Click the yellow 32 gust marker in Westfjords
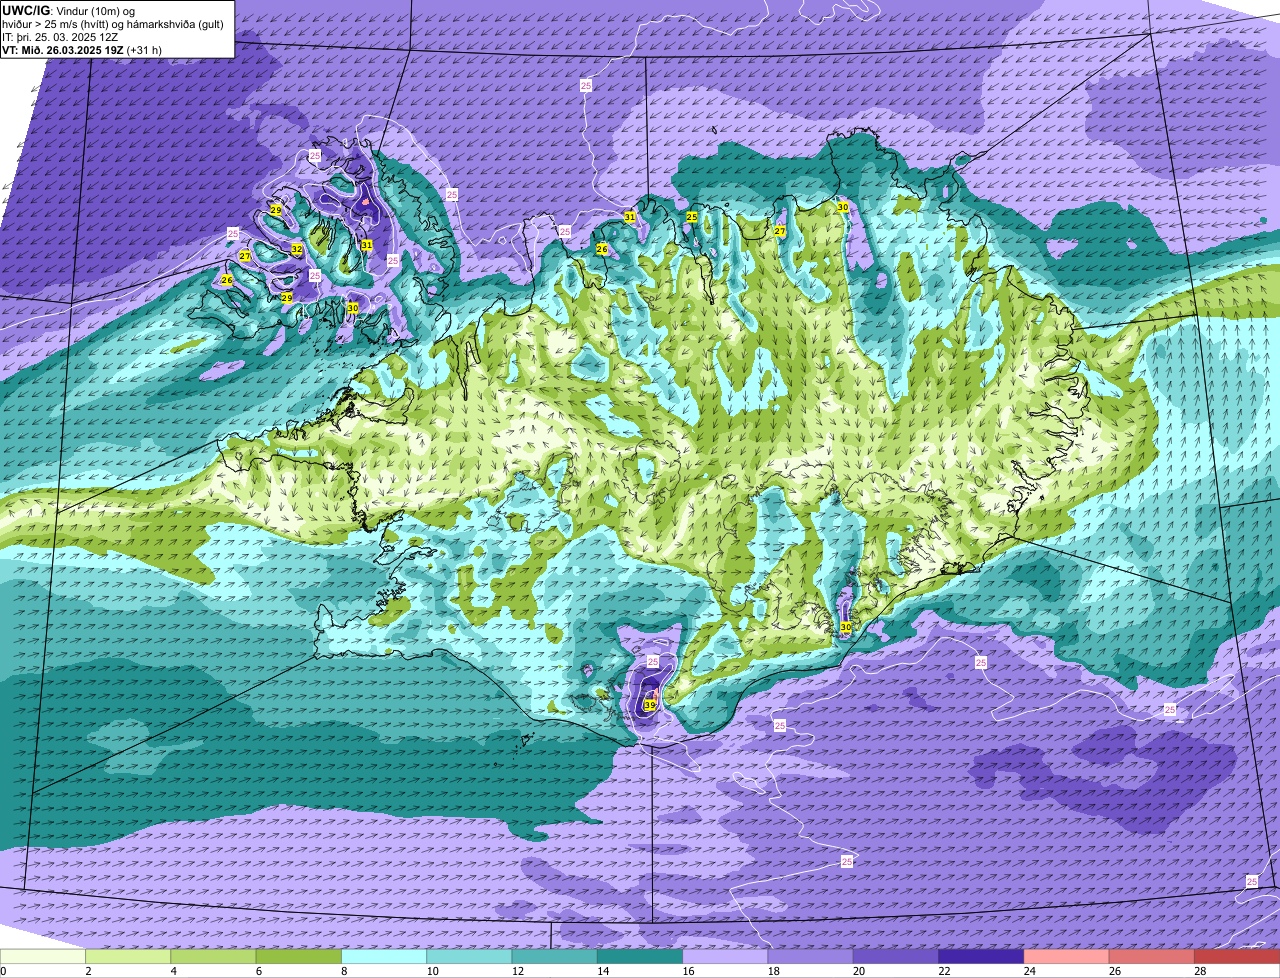 297,249
